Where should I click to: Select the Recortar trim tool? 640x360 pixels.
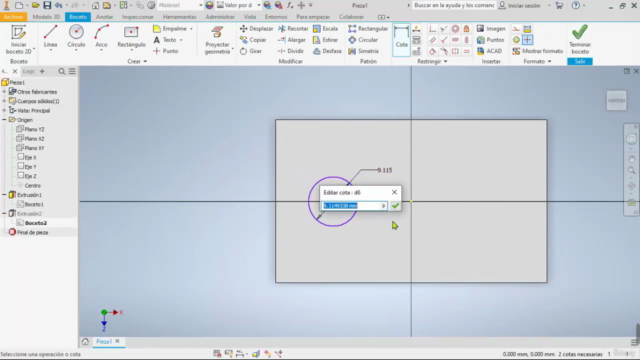pos(293,29)
